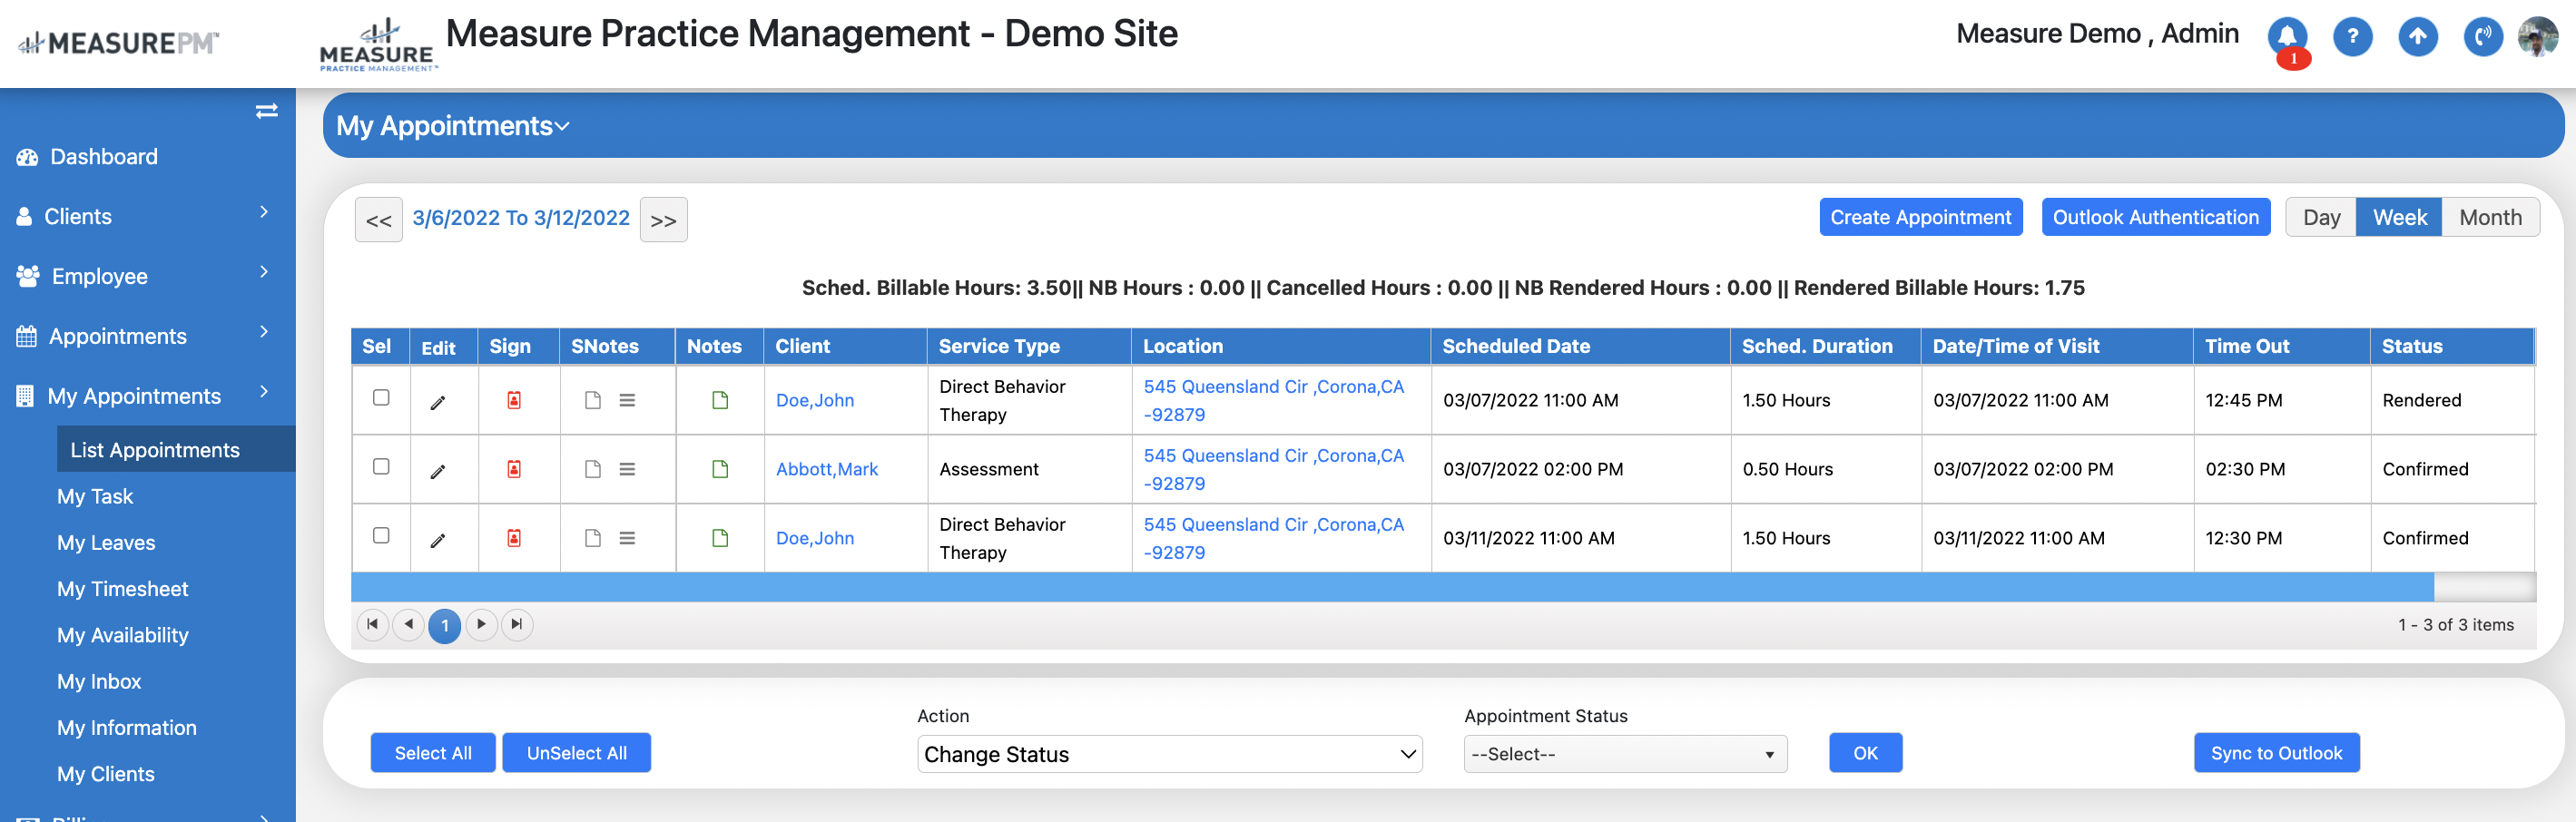Go to last page of appointments grid
The height and width of the screenshot is (822, 2576).
pos(516,625)
